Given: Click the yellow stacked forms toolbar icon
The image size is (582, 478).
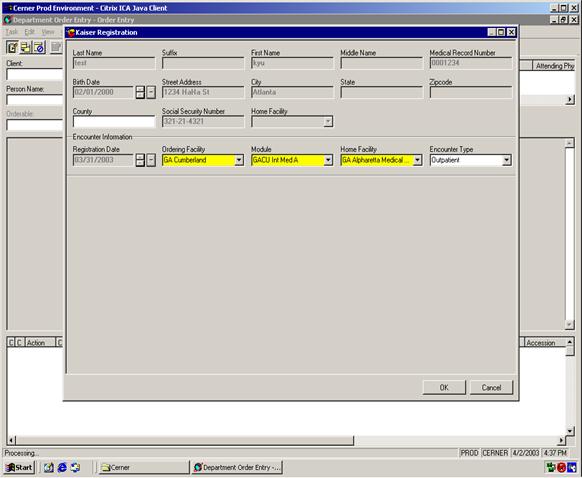Looking at the screenshot, I should point(26,47).
